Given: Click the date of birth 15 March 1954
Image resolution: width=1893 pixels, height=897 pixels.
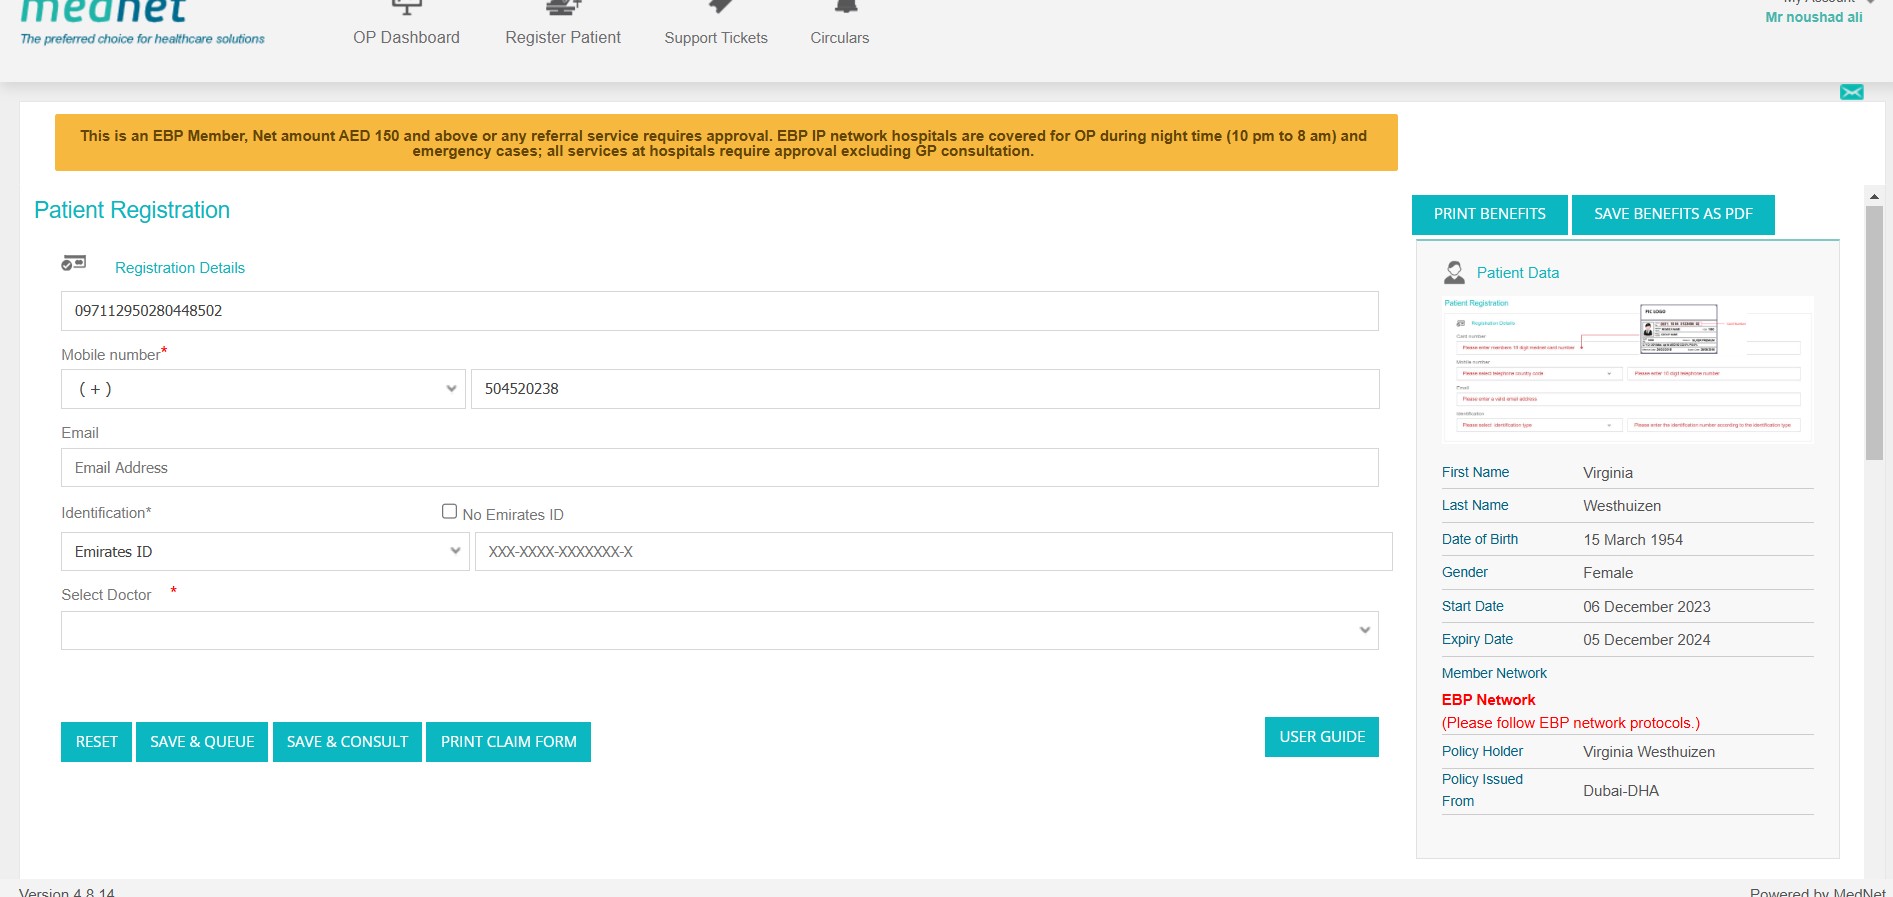Looking at the screenshot, I should [1633, 540].
